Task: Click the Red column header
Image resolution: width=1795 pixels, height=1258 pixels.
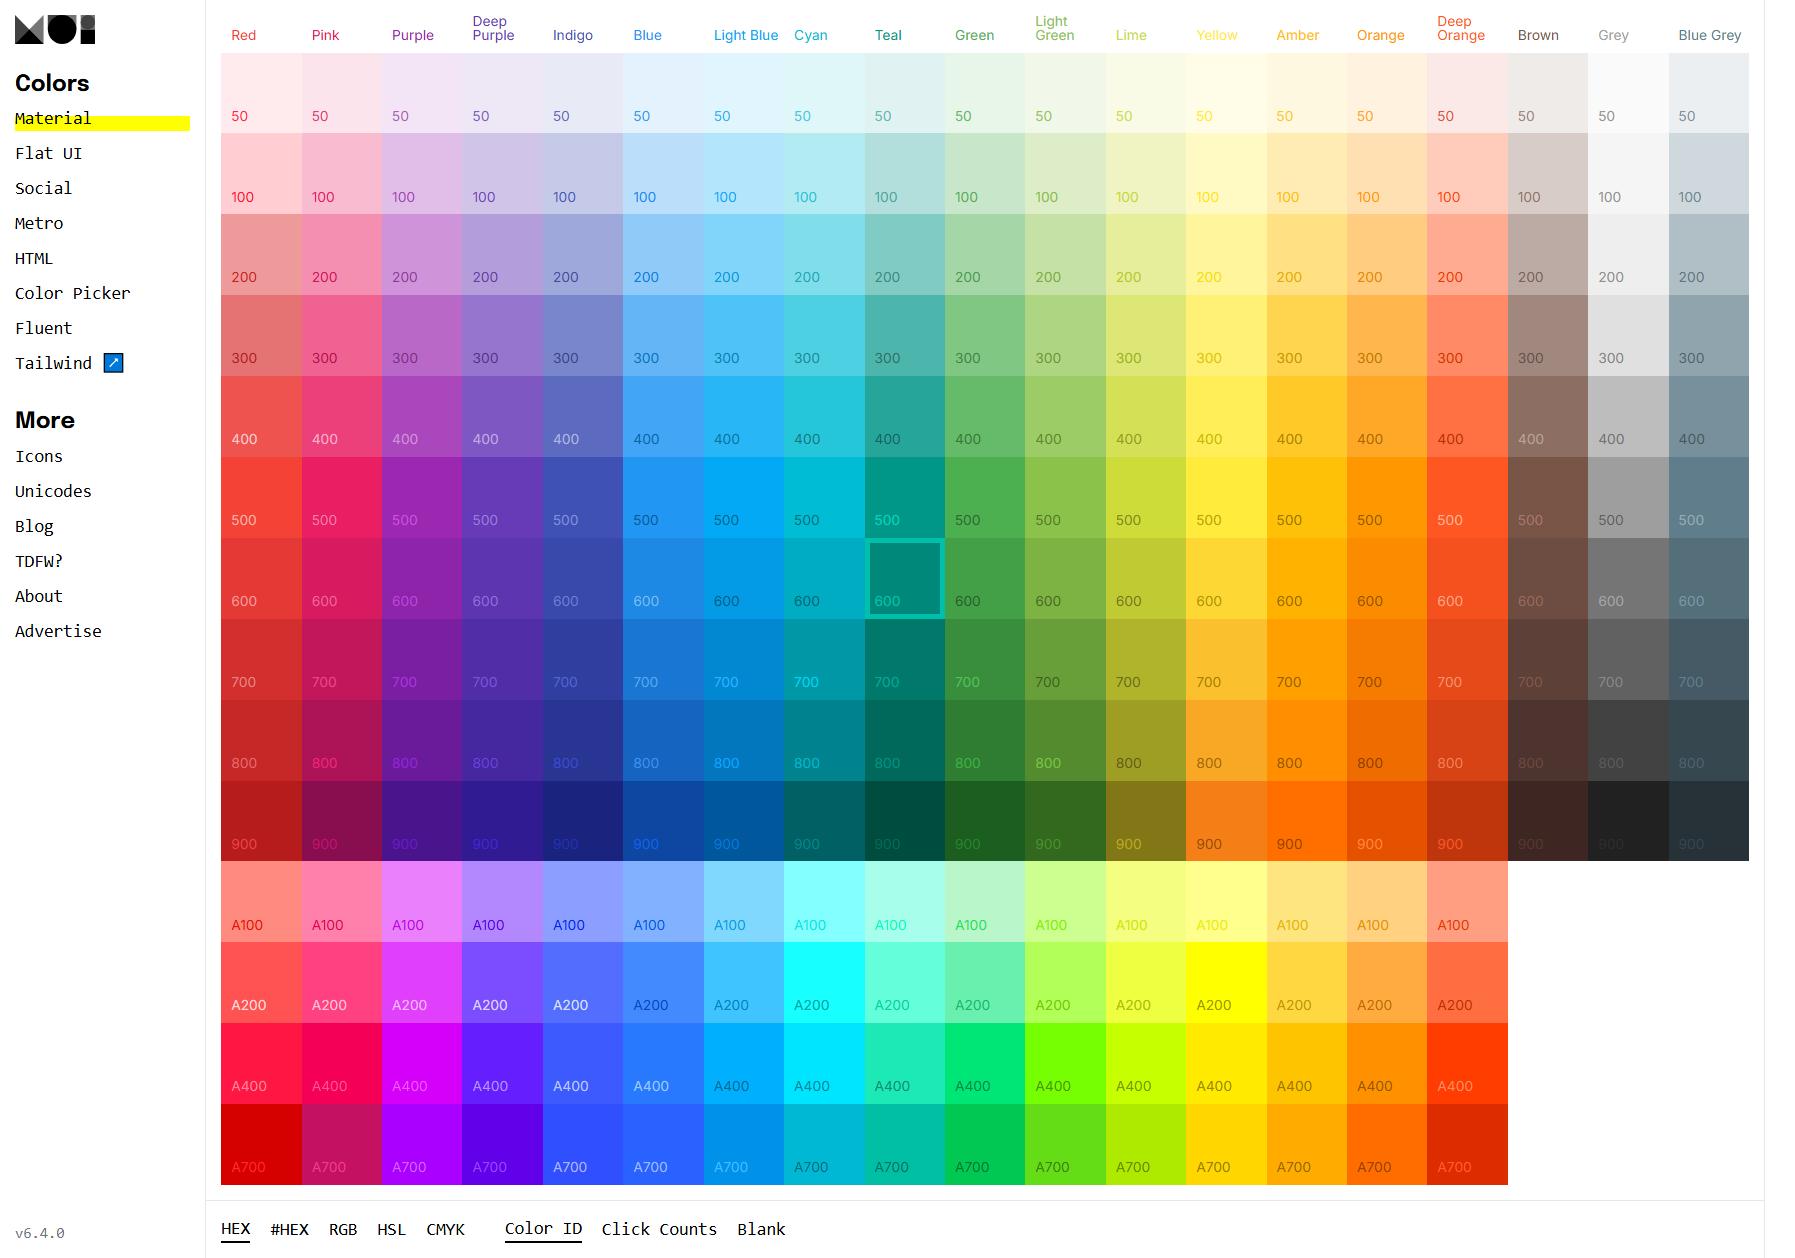Action: pos(244,35)
